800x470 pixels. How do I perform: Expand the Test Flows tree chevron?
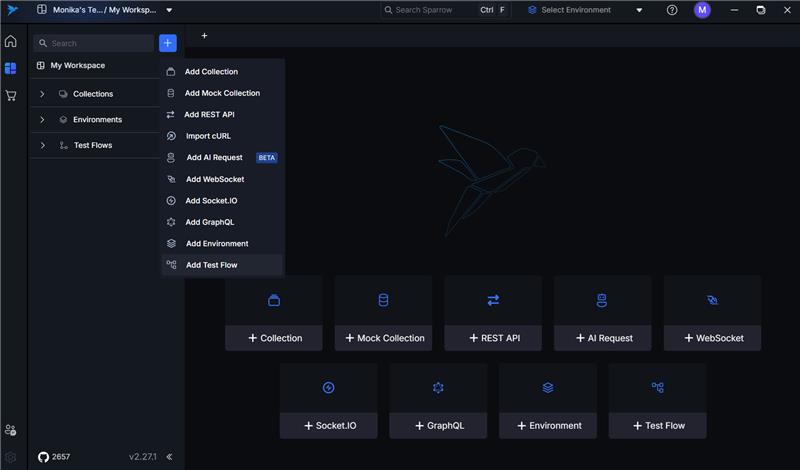(x=42, y=145)
